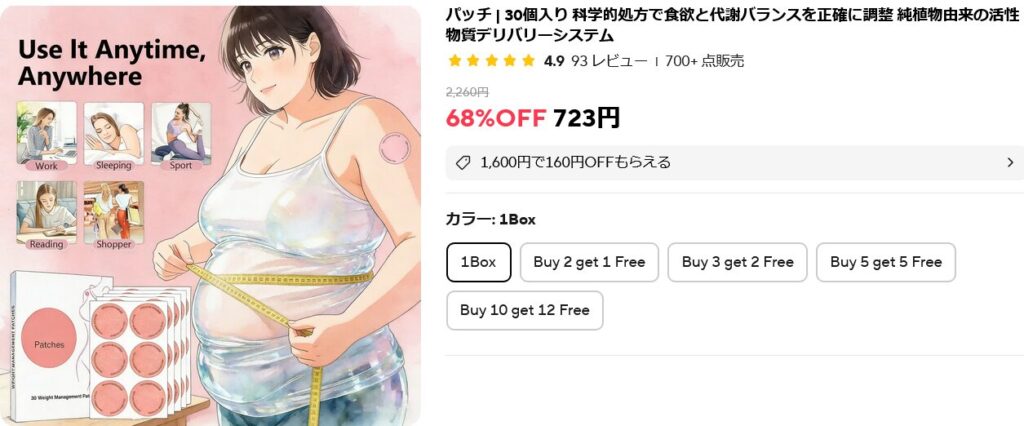Click the Sleeping activity thumbnail
Screen dimensions: 1024x426
click(114, 137)
